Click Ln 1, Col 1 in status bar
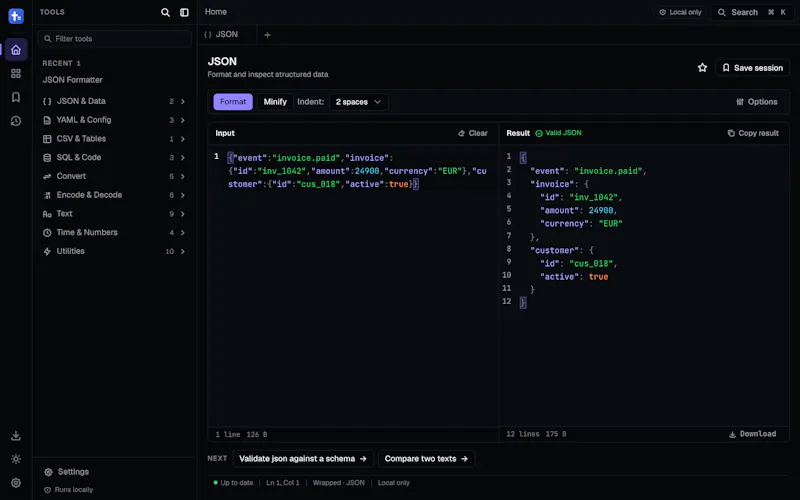Image resolution: width=800 pixels, height=500 pixels. 283,483
